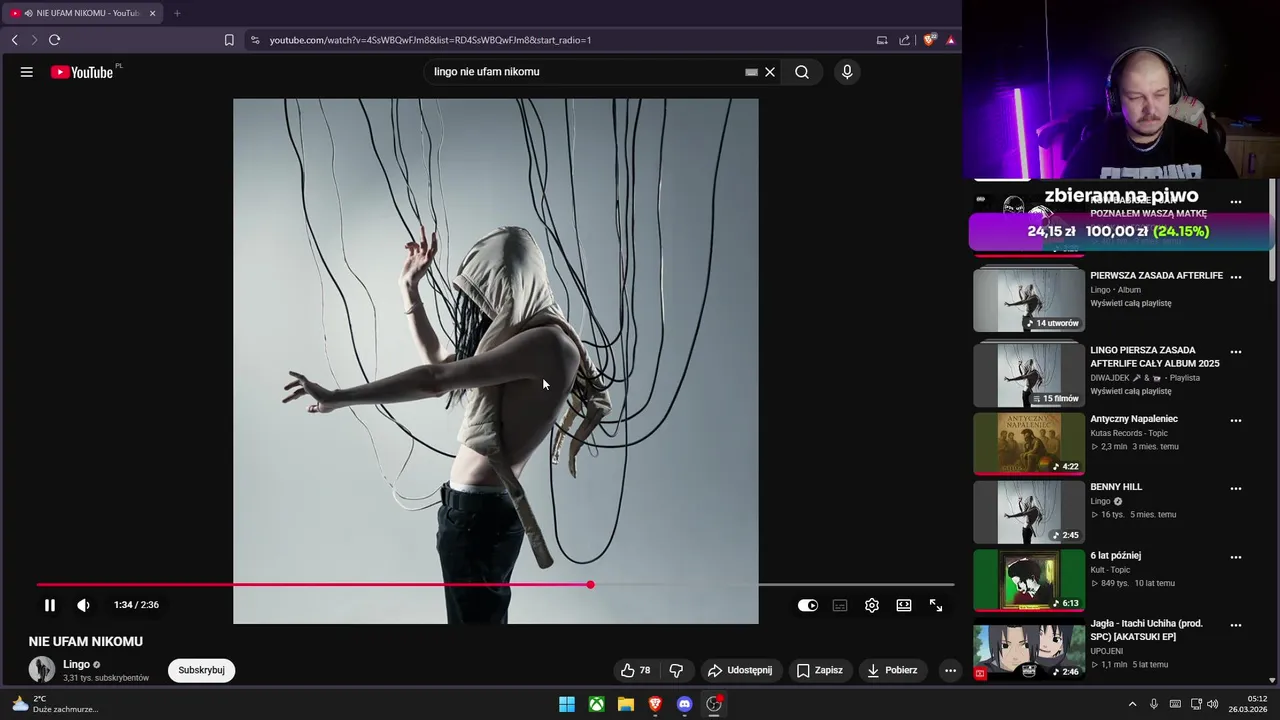1280x720 pixels.
Task: Dislike the video with thumbs down
Action: point(676,670)
